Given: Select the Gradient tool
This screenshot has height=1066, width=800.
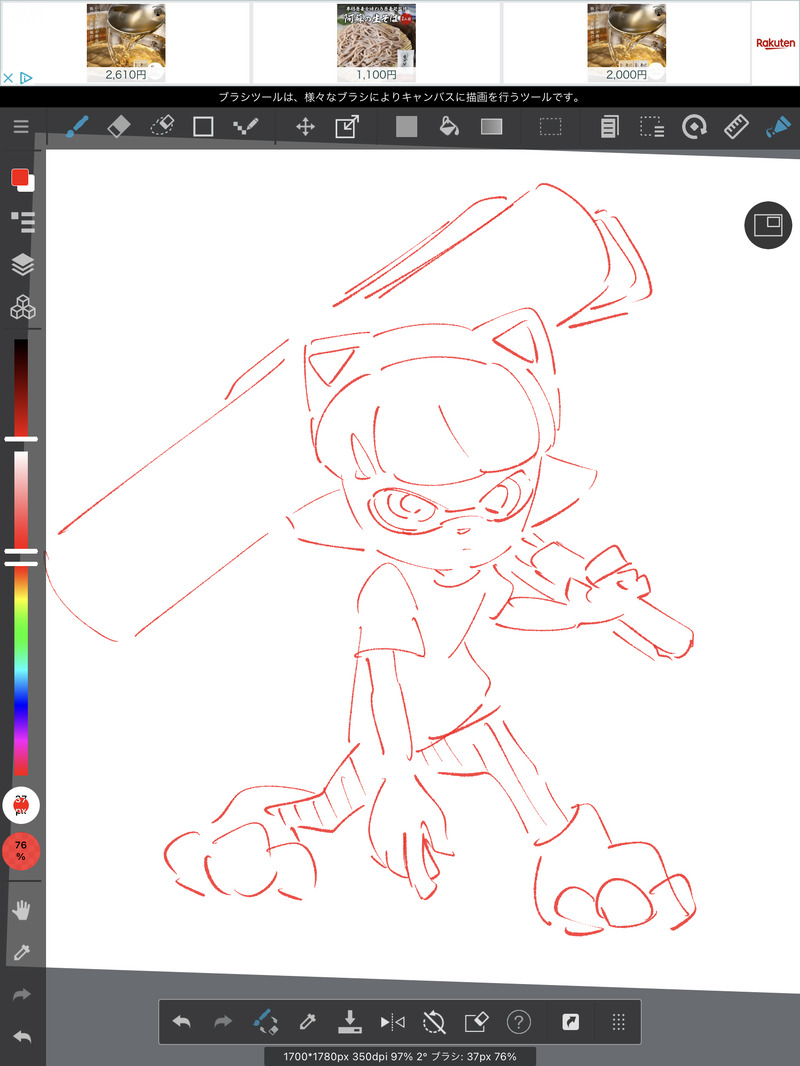Looking at the screenshot, I should tap(491, 127).
